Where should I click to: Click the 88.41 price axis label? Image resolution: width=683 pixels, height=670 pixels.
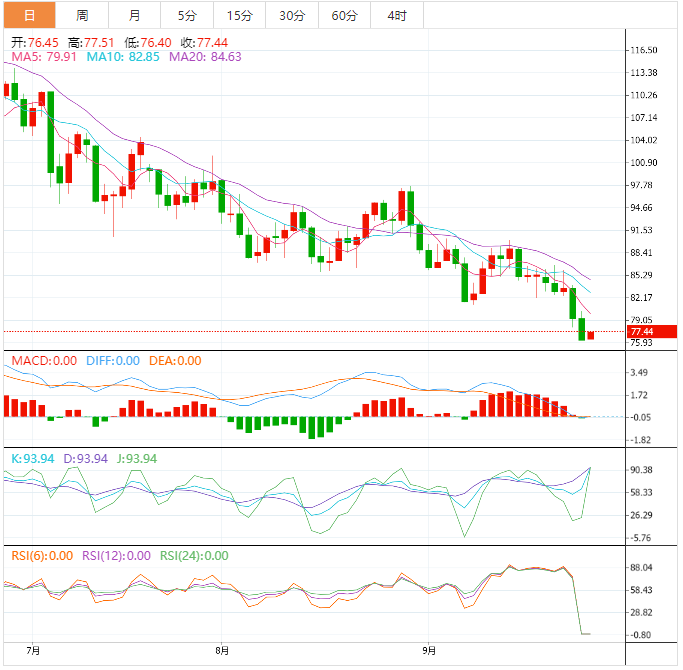click(641, 253)
